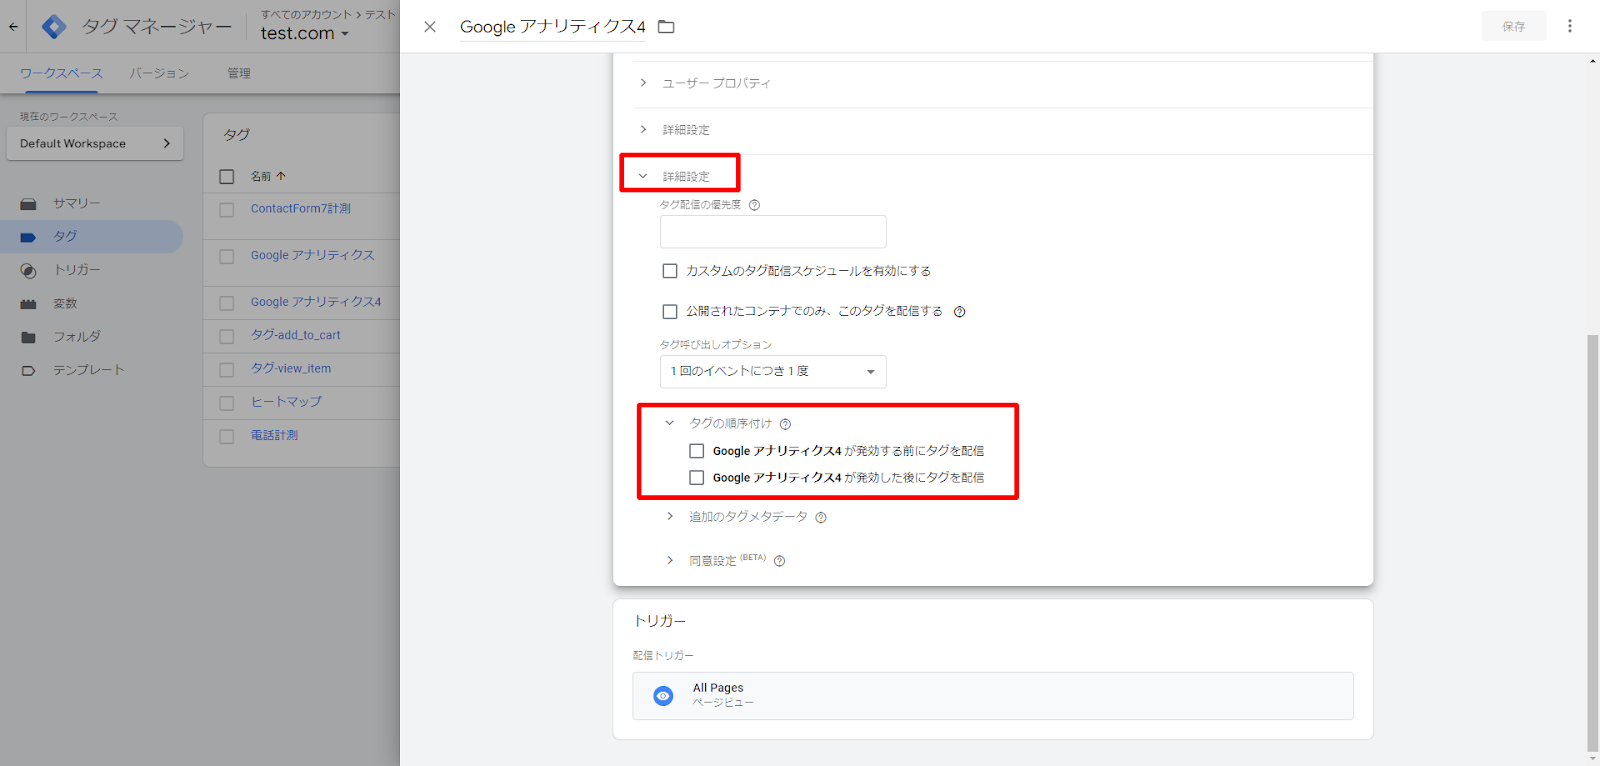The height and width of the screenshot is (766, 1600).
Task: Open help icon beside タグの順序付け
Action: tap(786, 424)
